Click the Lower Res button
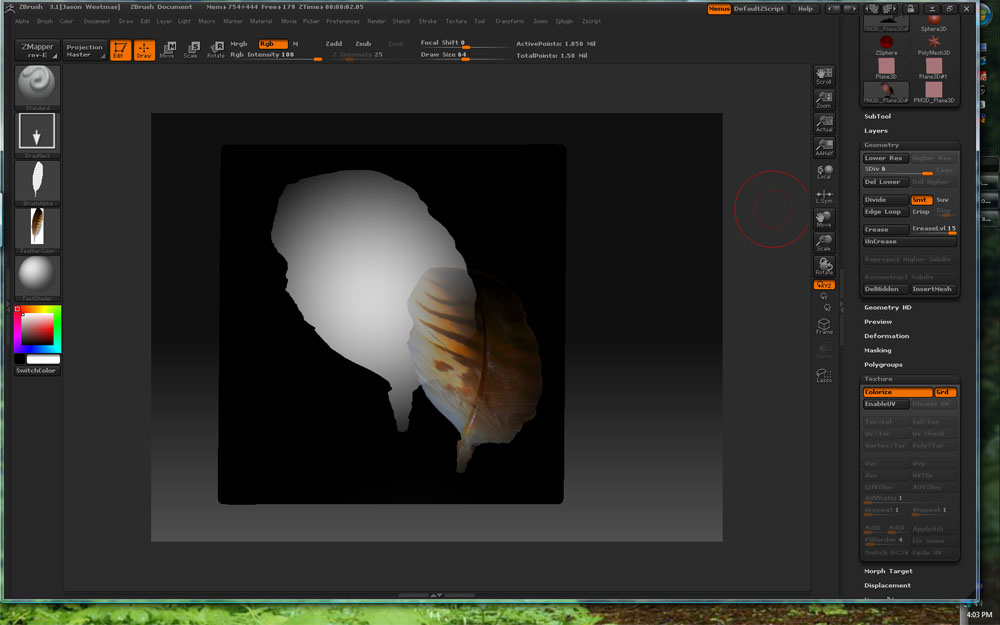The height and width of the screenshot is (625, 1000). click(885, 158)
